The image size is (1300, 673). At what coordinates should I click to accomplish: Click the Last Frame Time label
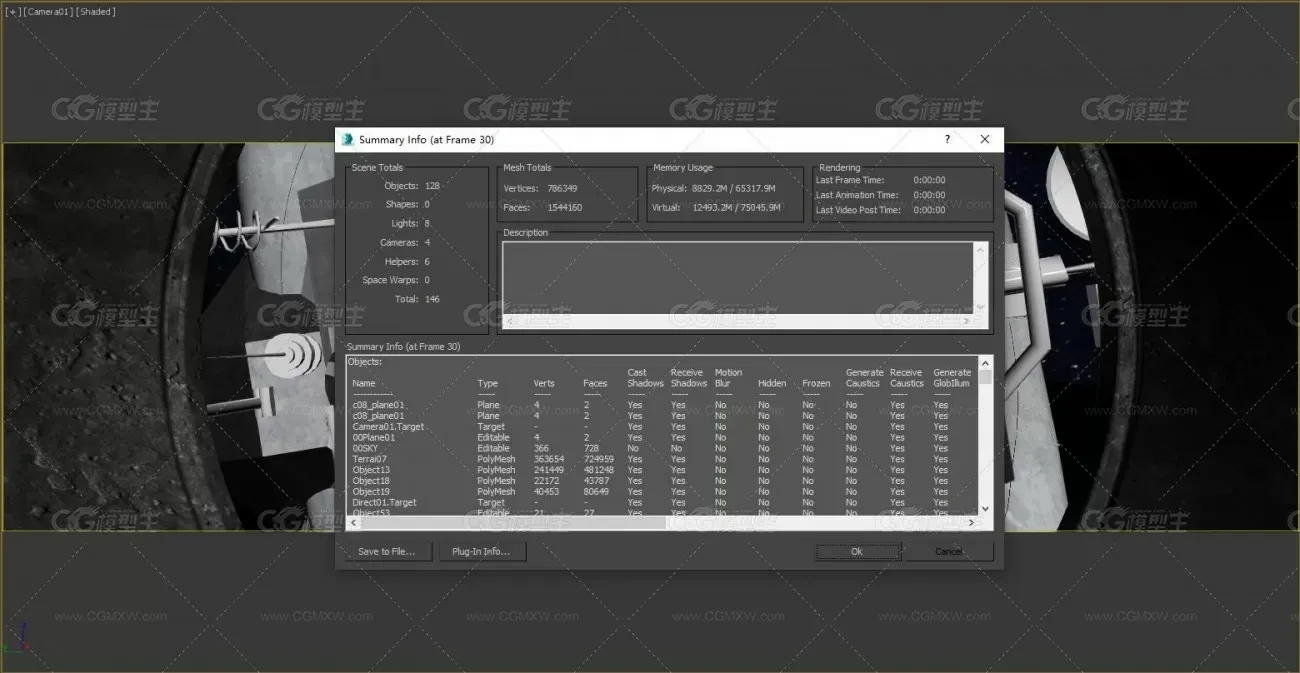(x=852, y=180)
